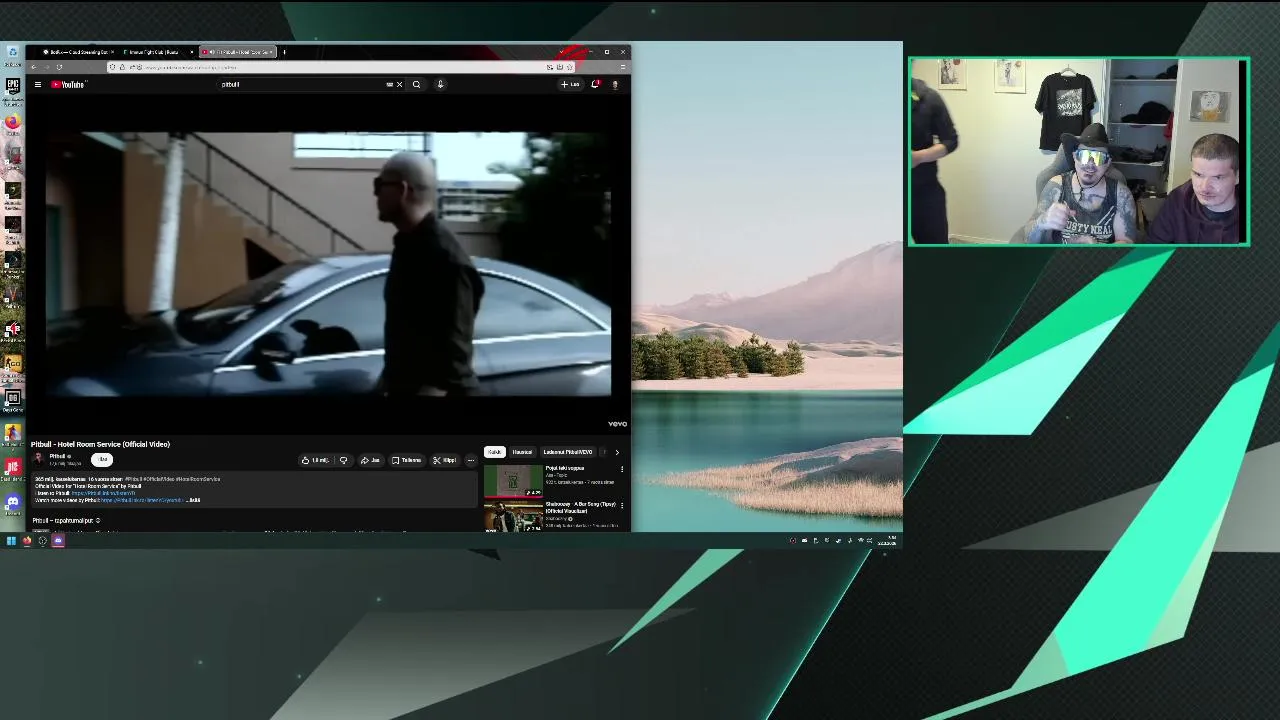1280x720 pixels.
Task: Reload the browser page
Action: (x=59, y=67)
